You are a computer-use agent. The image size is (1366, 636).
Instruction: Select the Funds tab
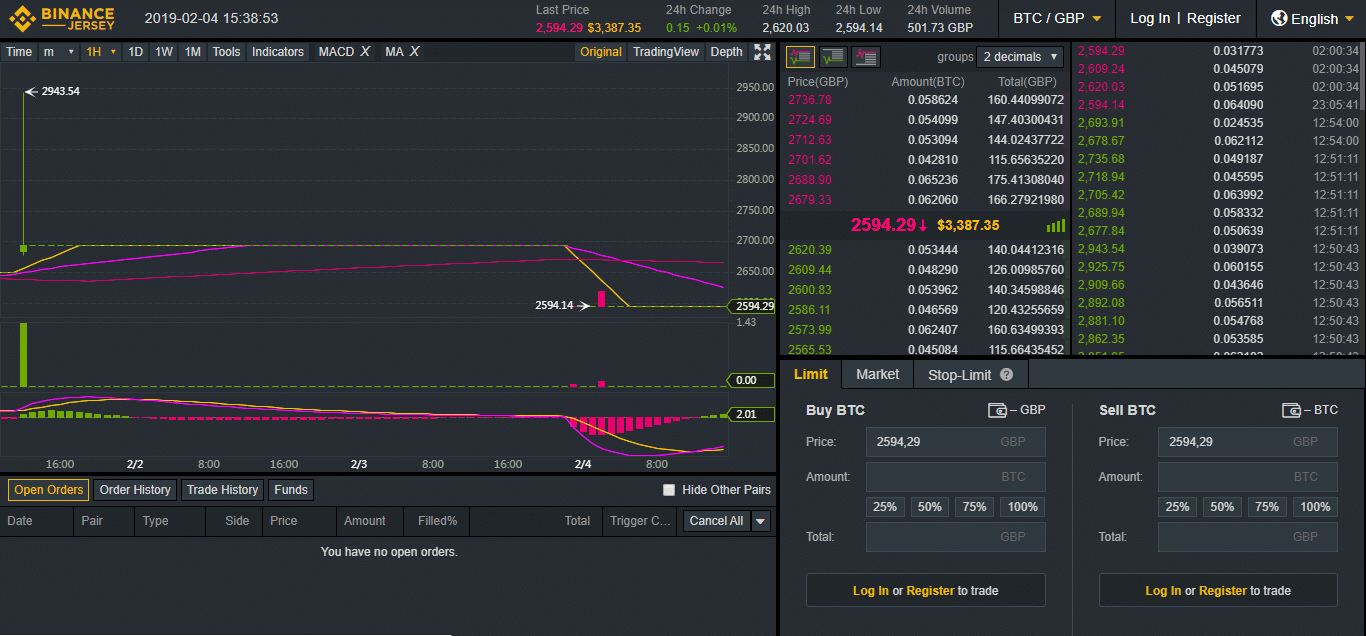pyautogui.click(x=291, y=490)
